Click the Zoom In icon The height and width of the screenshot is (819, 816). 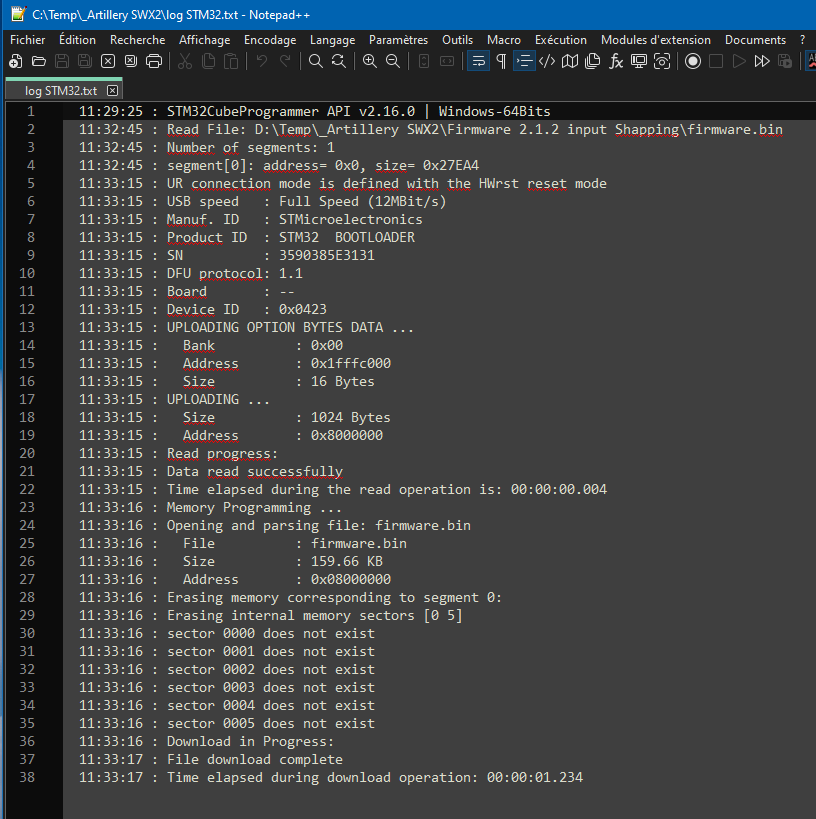369,61
